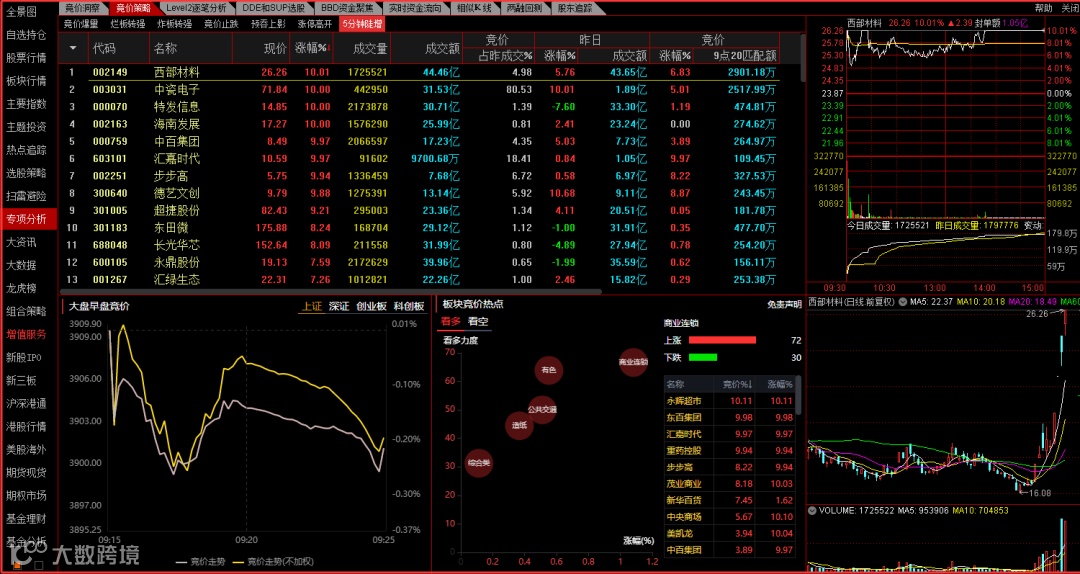This screenshot has width=1080, height=574.
Task: Open the MA indicator settings circle icon
Action: 904,302
